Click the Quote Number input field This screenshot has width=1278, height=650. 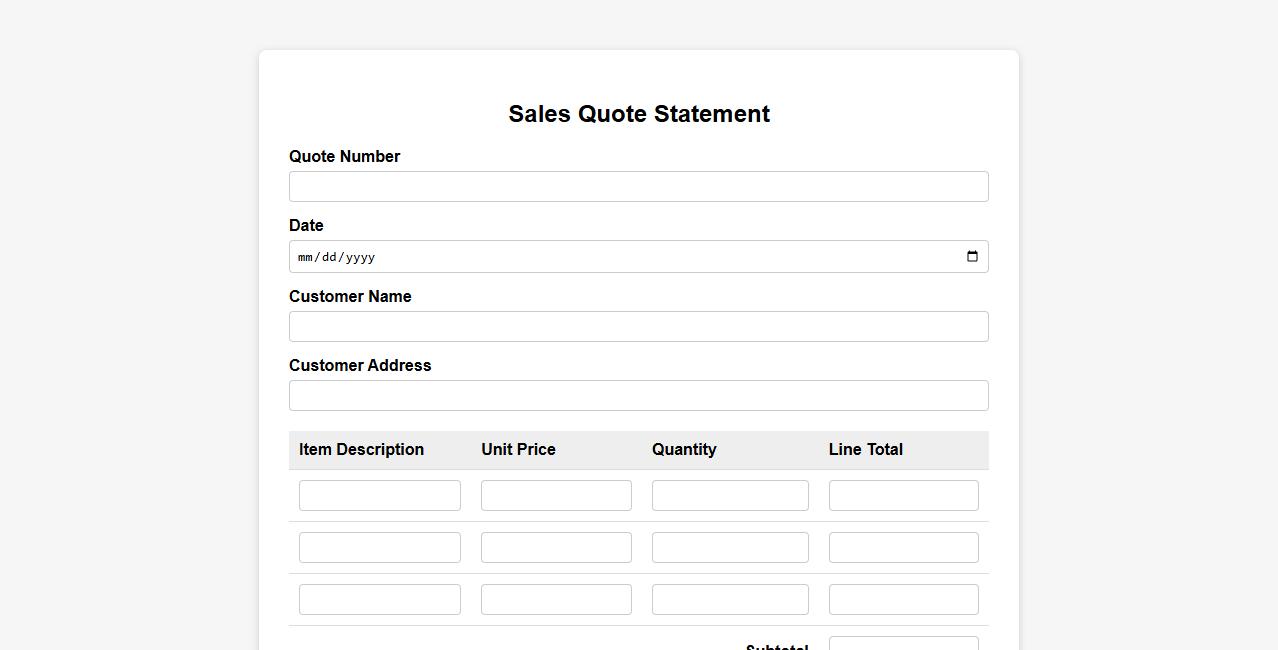coord(638,187)
